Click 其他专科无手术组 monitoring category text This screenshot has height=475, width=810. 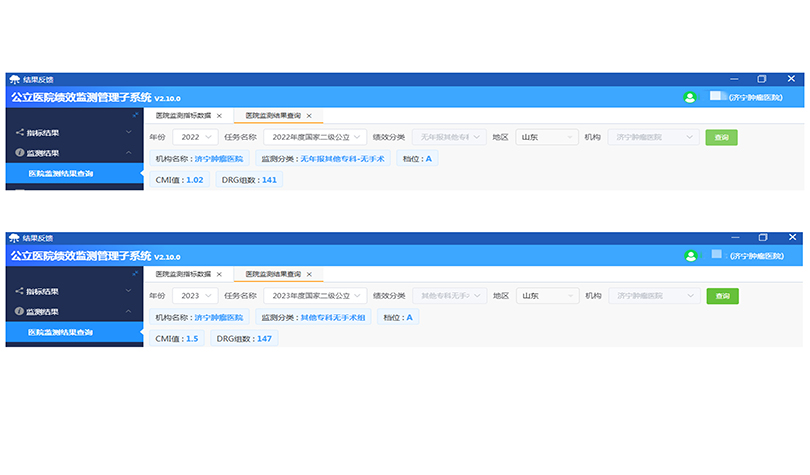coord(333,318)
